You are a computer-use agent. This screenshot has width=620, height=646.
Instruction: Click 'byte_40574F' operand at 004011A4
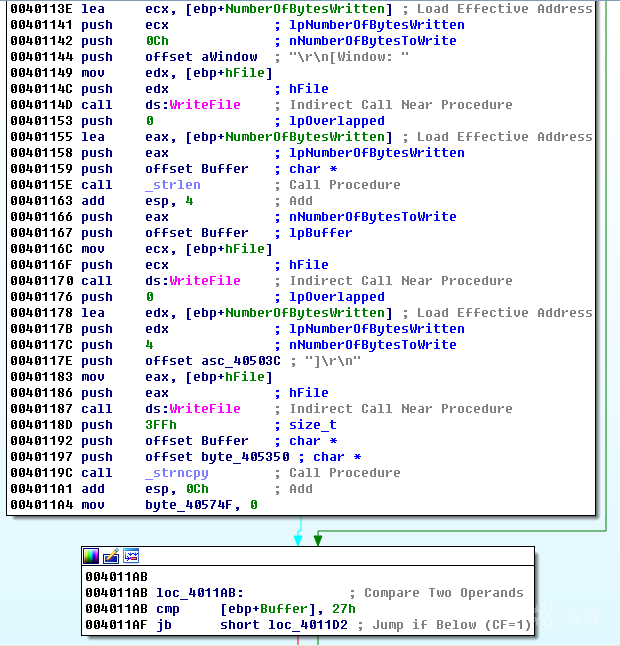[x=188, y=505]
